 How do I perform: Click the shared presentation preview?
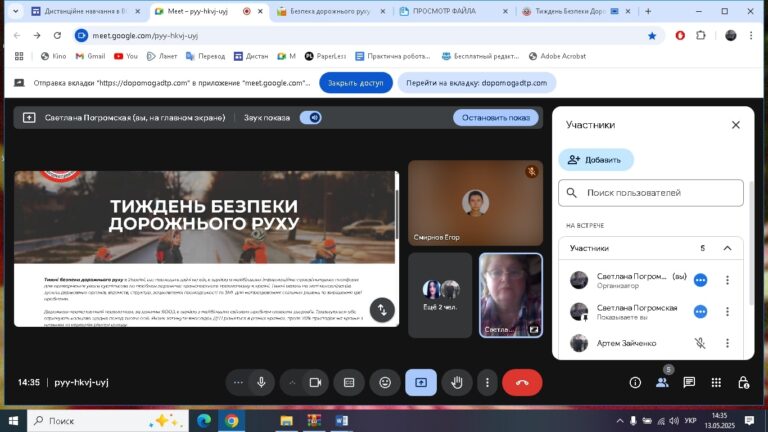[x=206, y=249]
